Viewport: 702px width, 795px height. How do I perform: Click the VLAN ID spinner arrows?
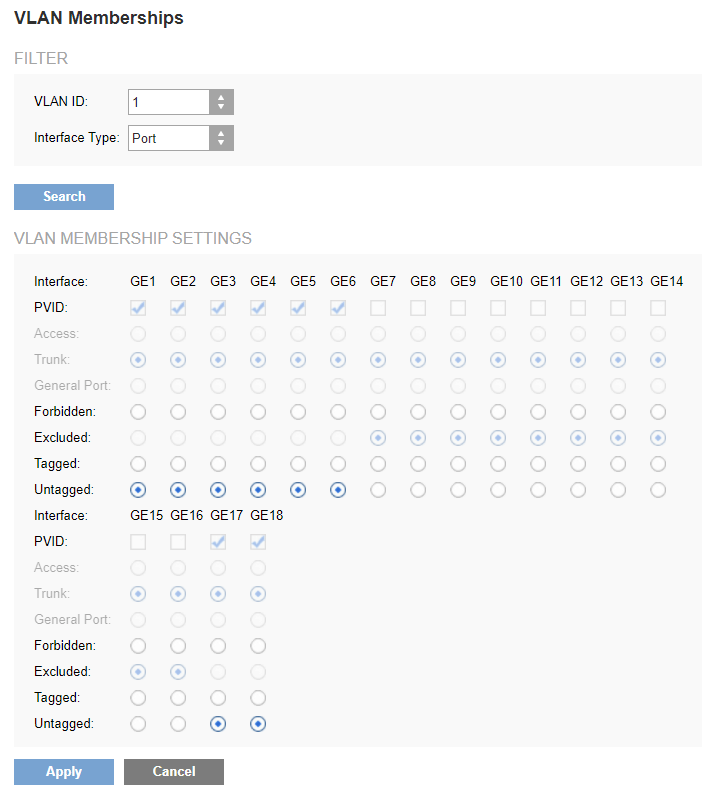pos(221,102)
